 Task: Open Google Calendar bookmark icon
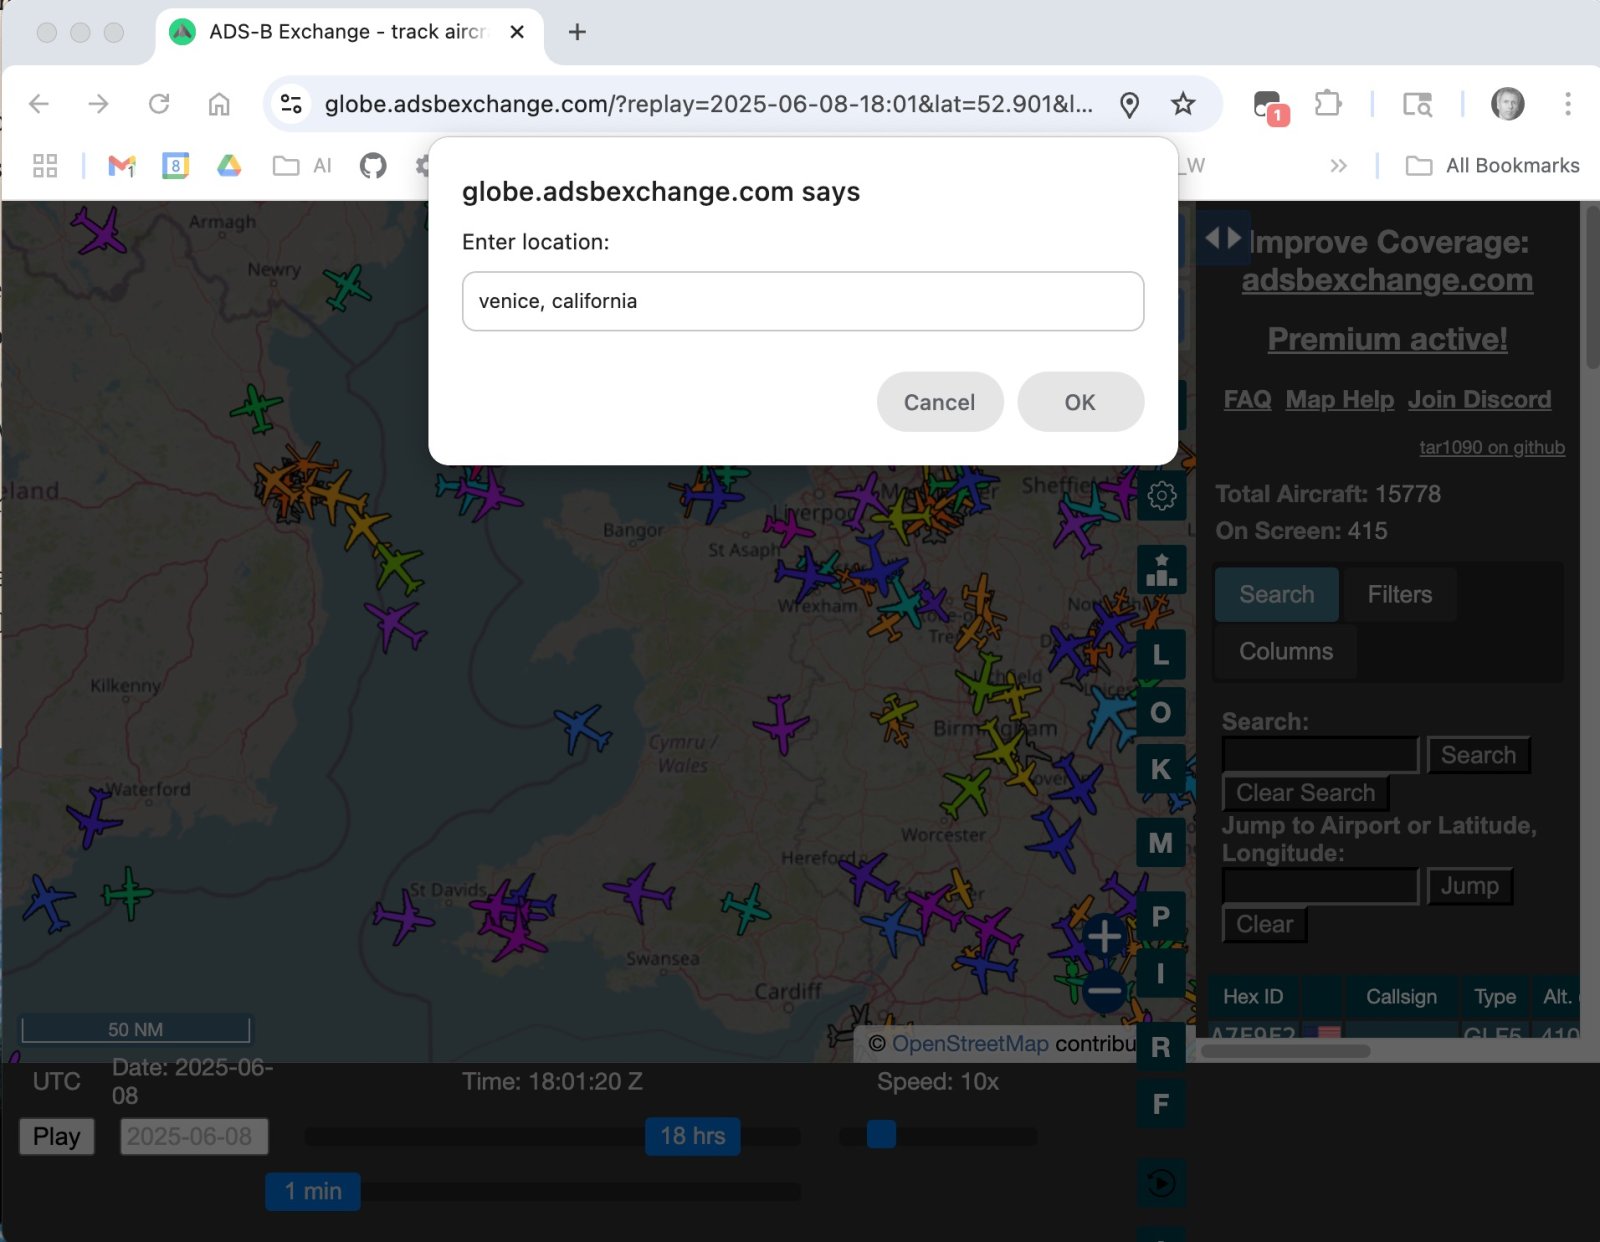tap(176, 166)
